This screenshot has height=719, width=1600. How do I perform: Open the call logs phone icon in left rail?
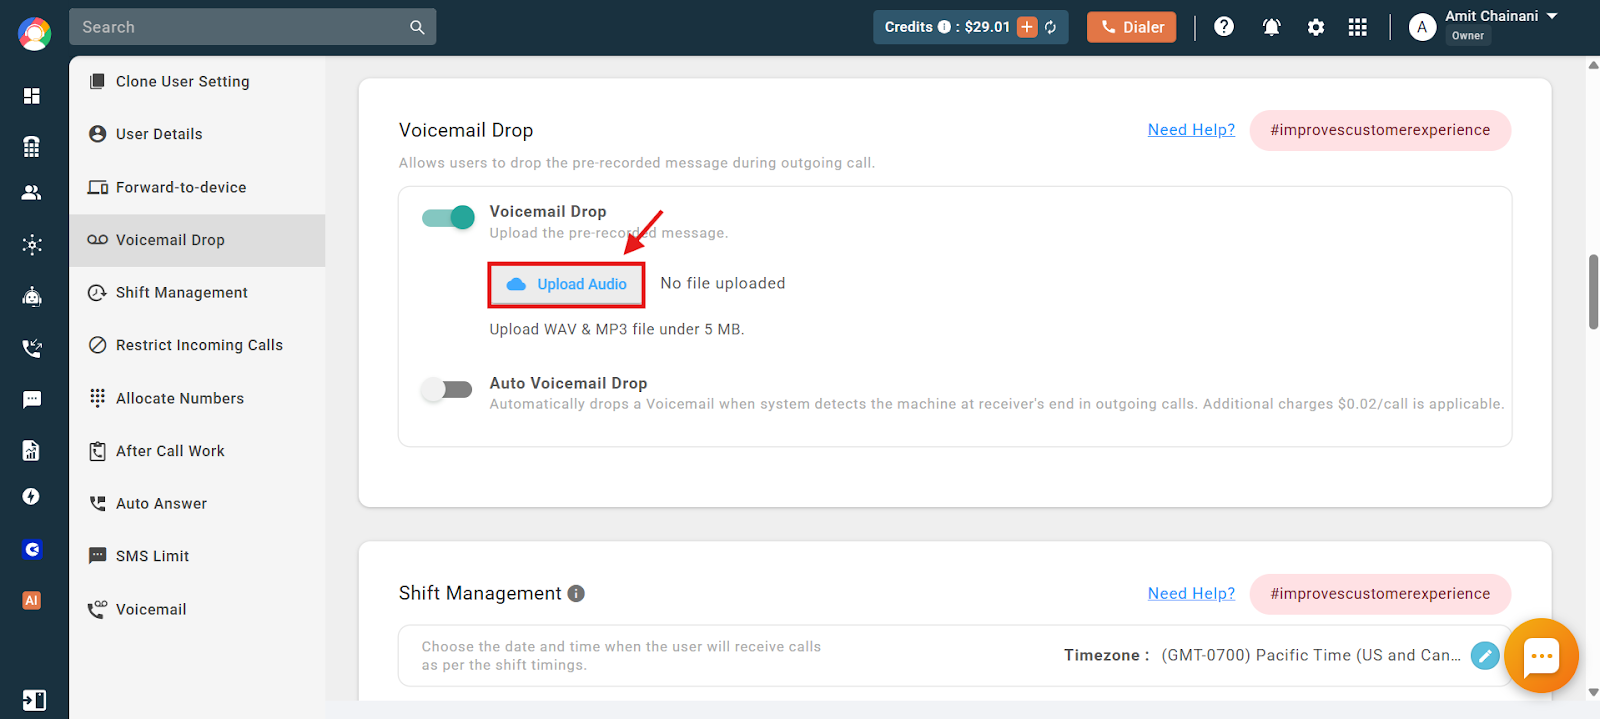pyautogui.click(x=32, y=348)
